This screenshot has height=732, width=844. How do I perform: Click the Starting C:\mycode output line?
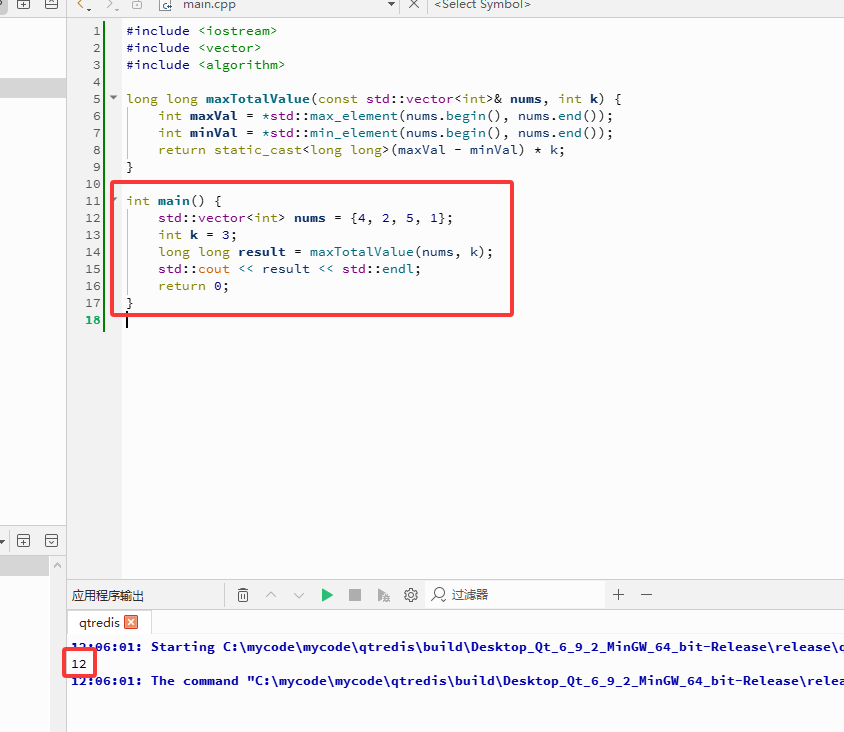[x=457, y=647]
